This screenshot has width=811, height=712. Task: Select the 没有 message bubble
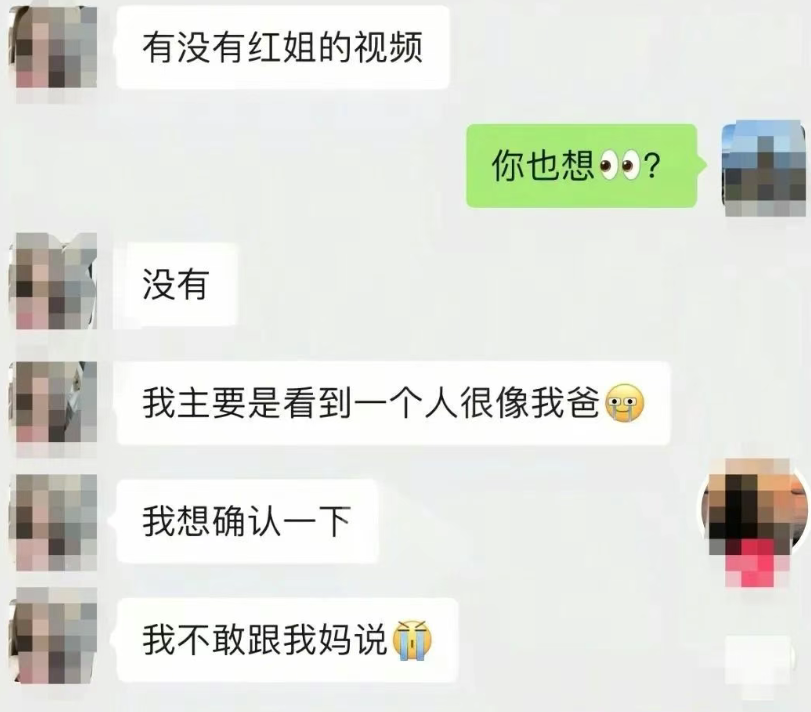176,284
